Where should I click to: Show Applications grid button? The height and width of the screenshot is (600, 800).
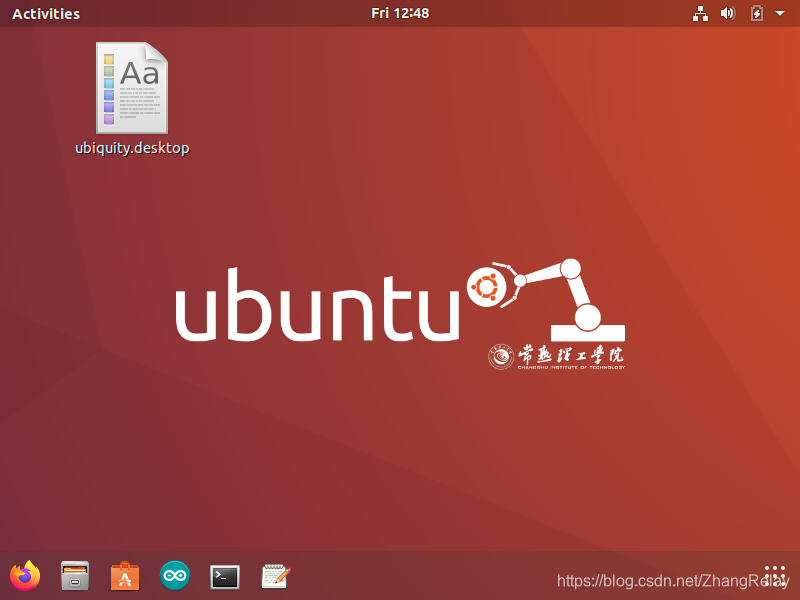click(775, 576)
